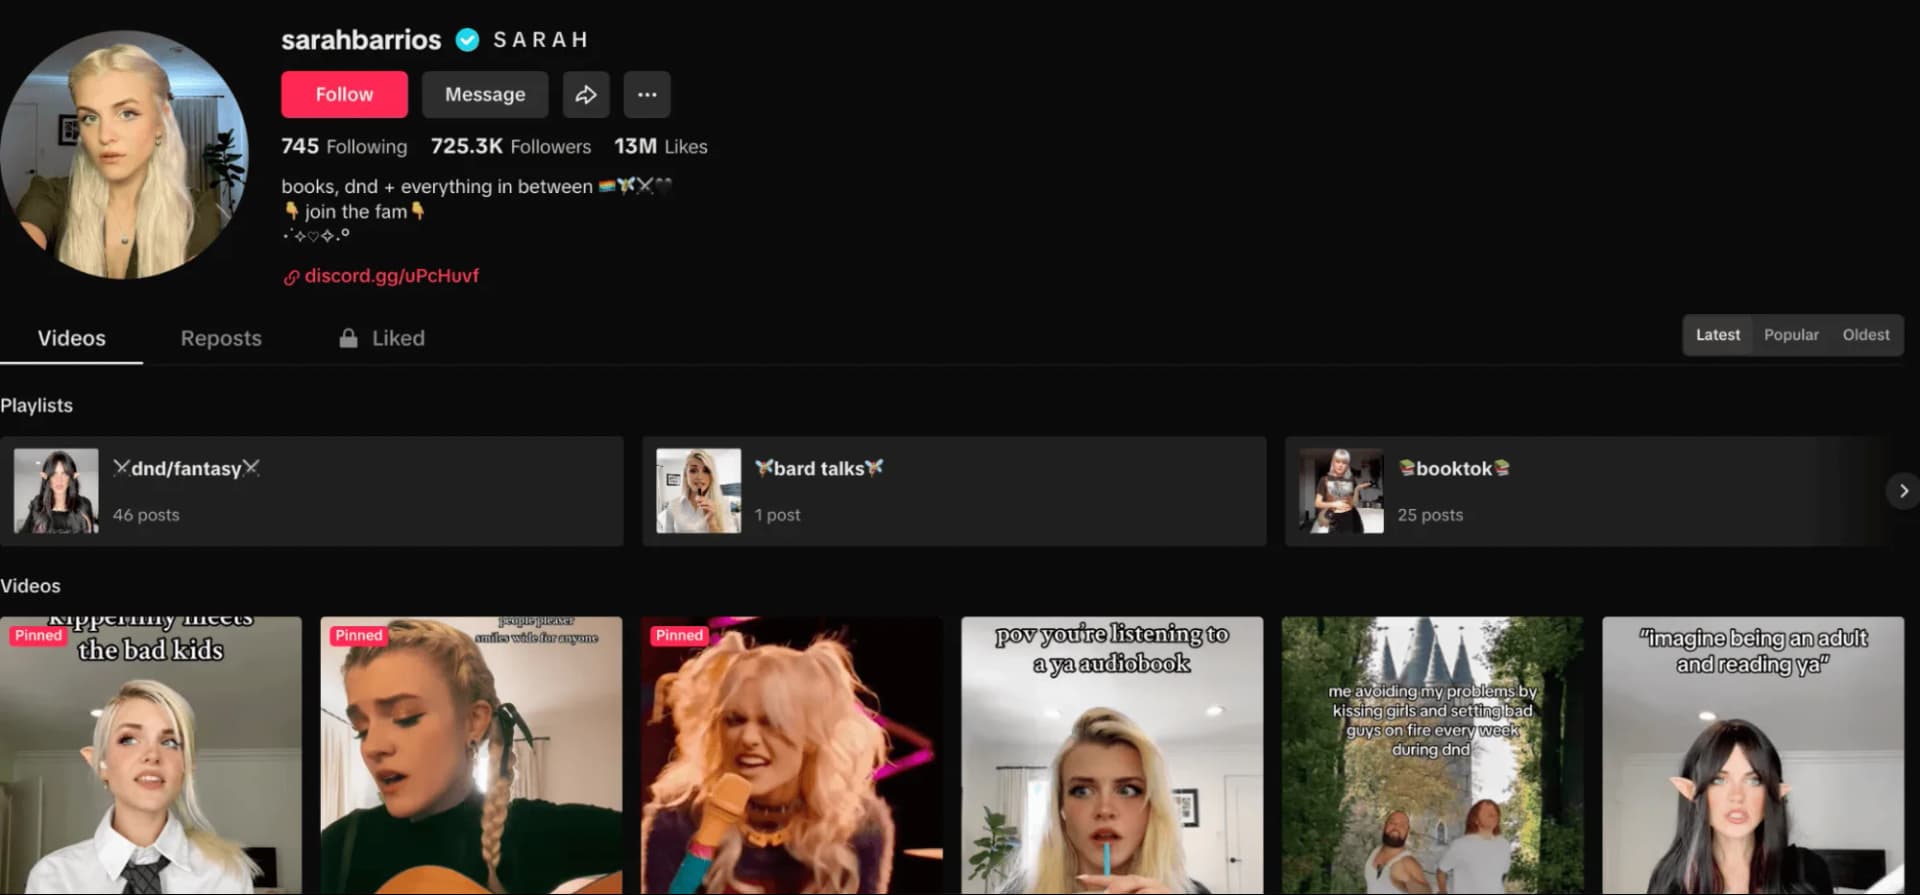Sort videos by Popular
Viewport: 1920px width, 895px height.
click(1791, 335)
